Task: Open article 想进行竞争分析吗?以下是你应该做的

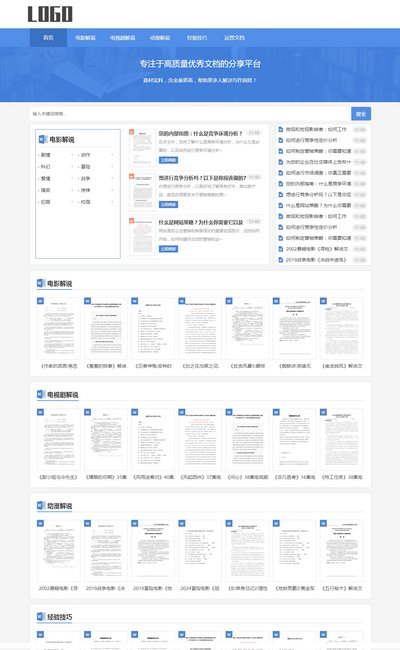Action: pos(202,178)
